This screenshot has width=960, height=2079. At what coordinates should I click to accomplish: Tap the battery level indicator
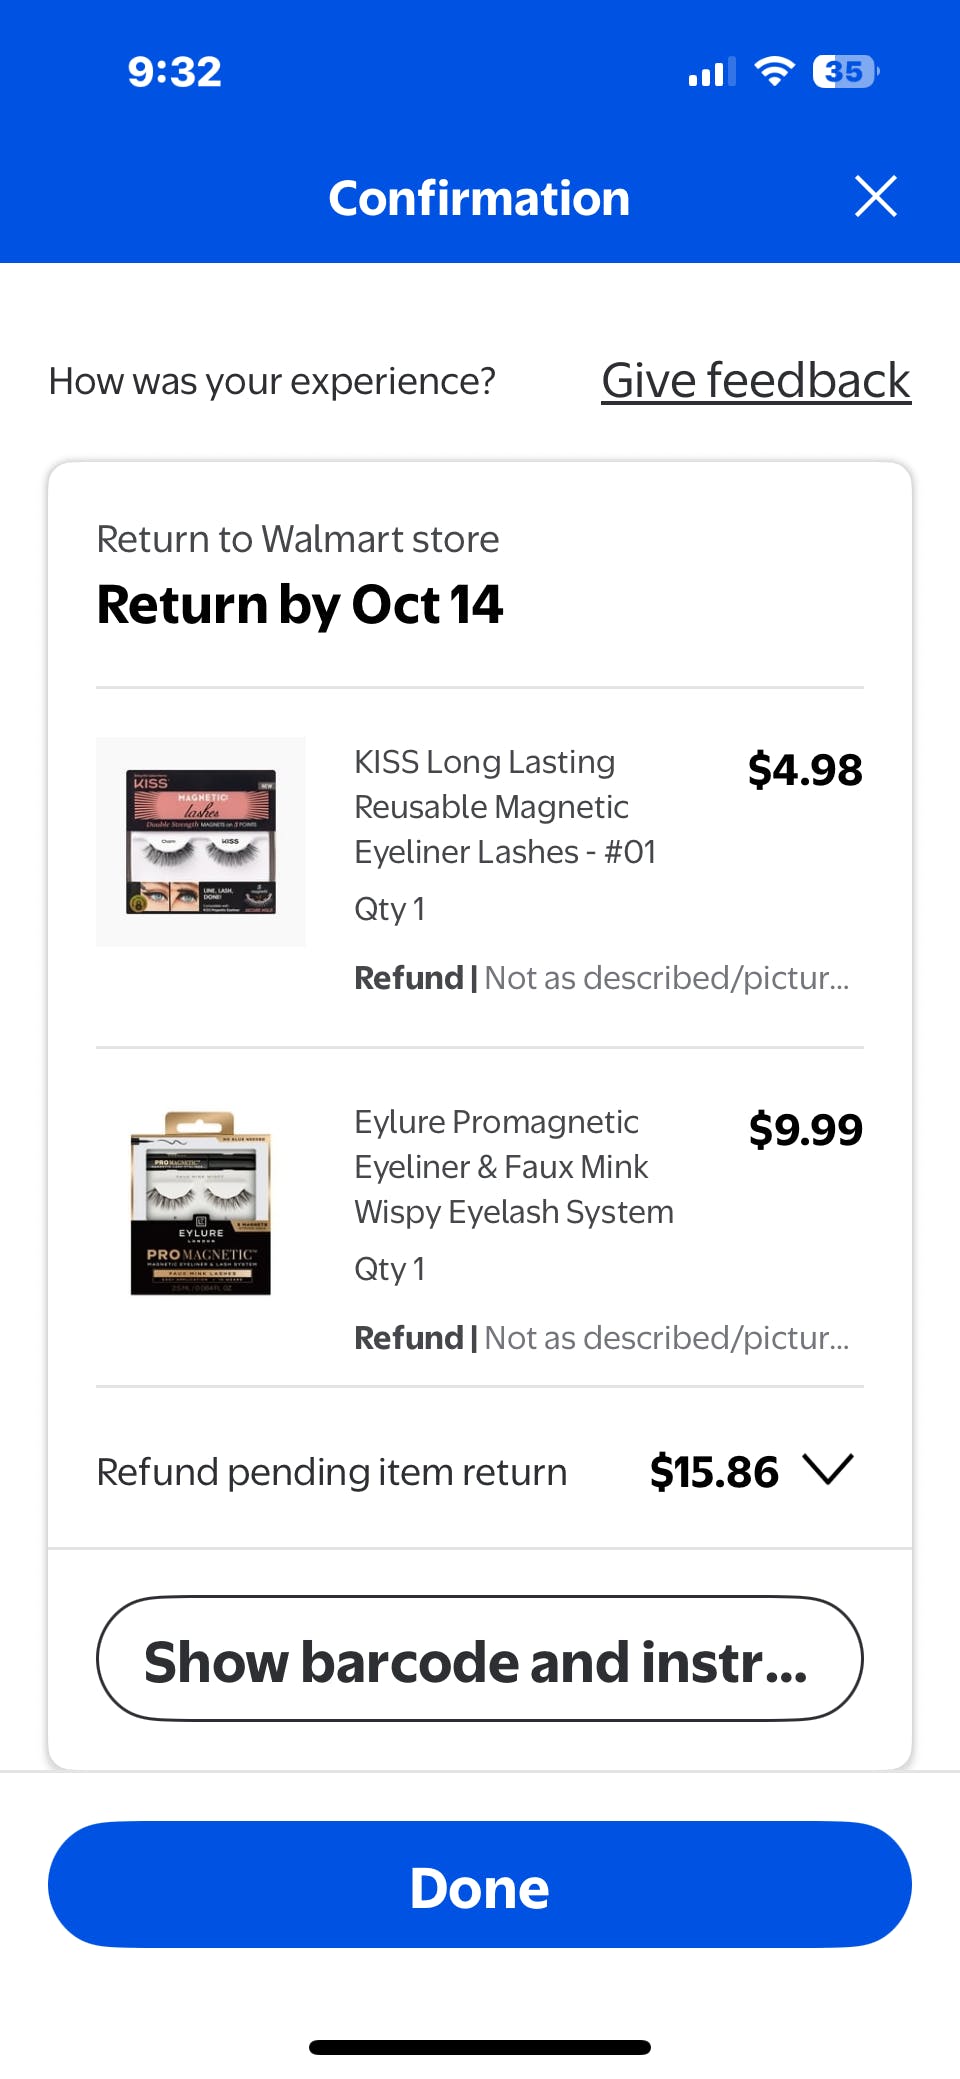pos(845,71)
